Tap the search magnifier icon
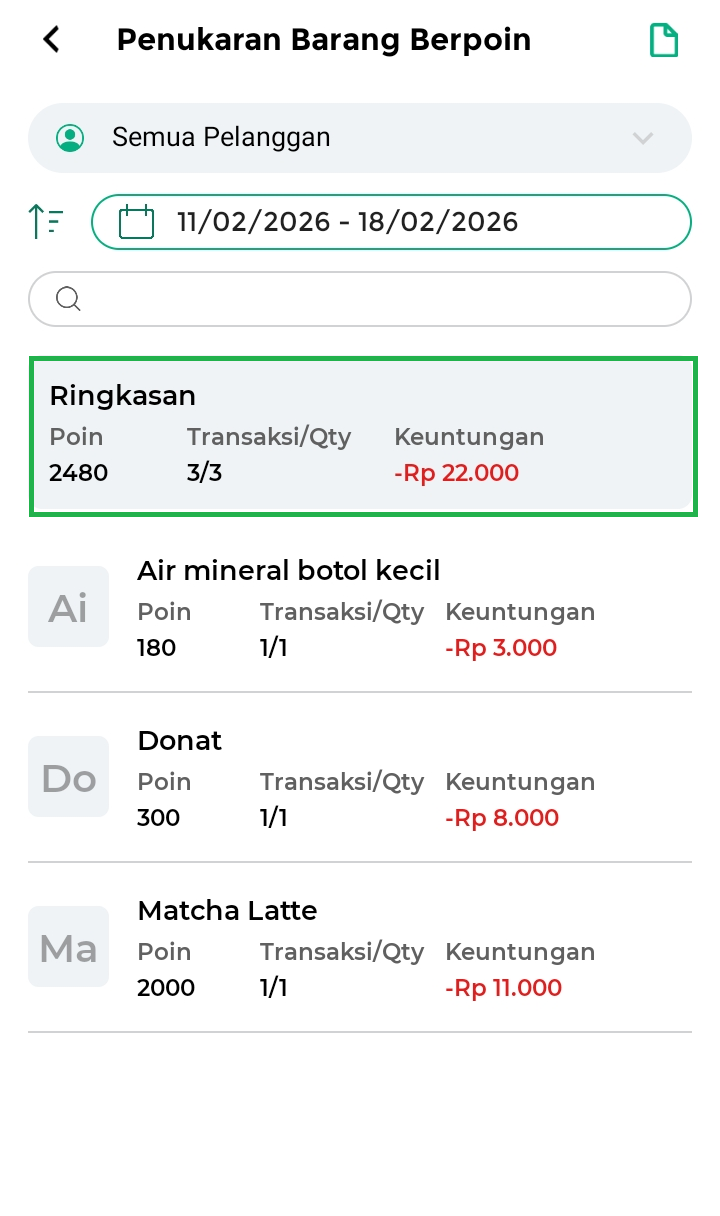The image size is (720, 1216). (x=68, y=299)
